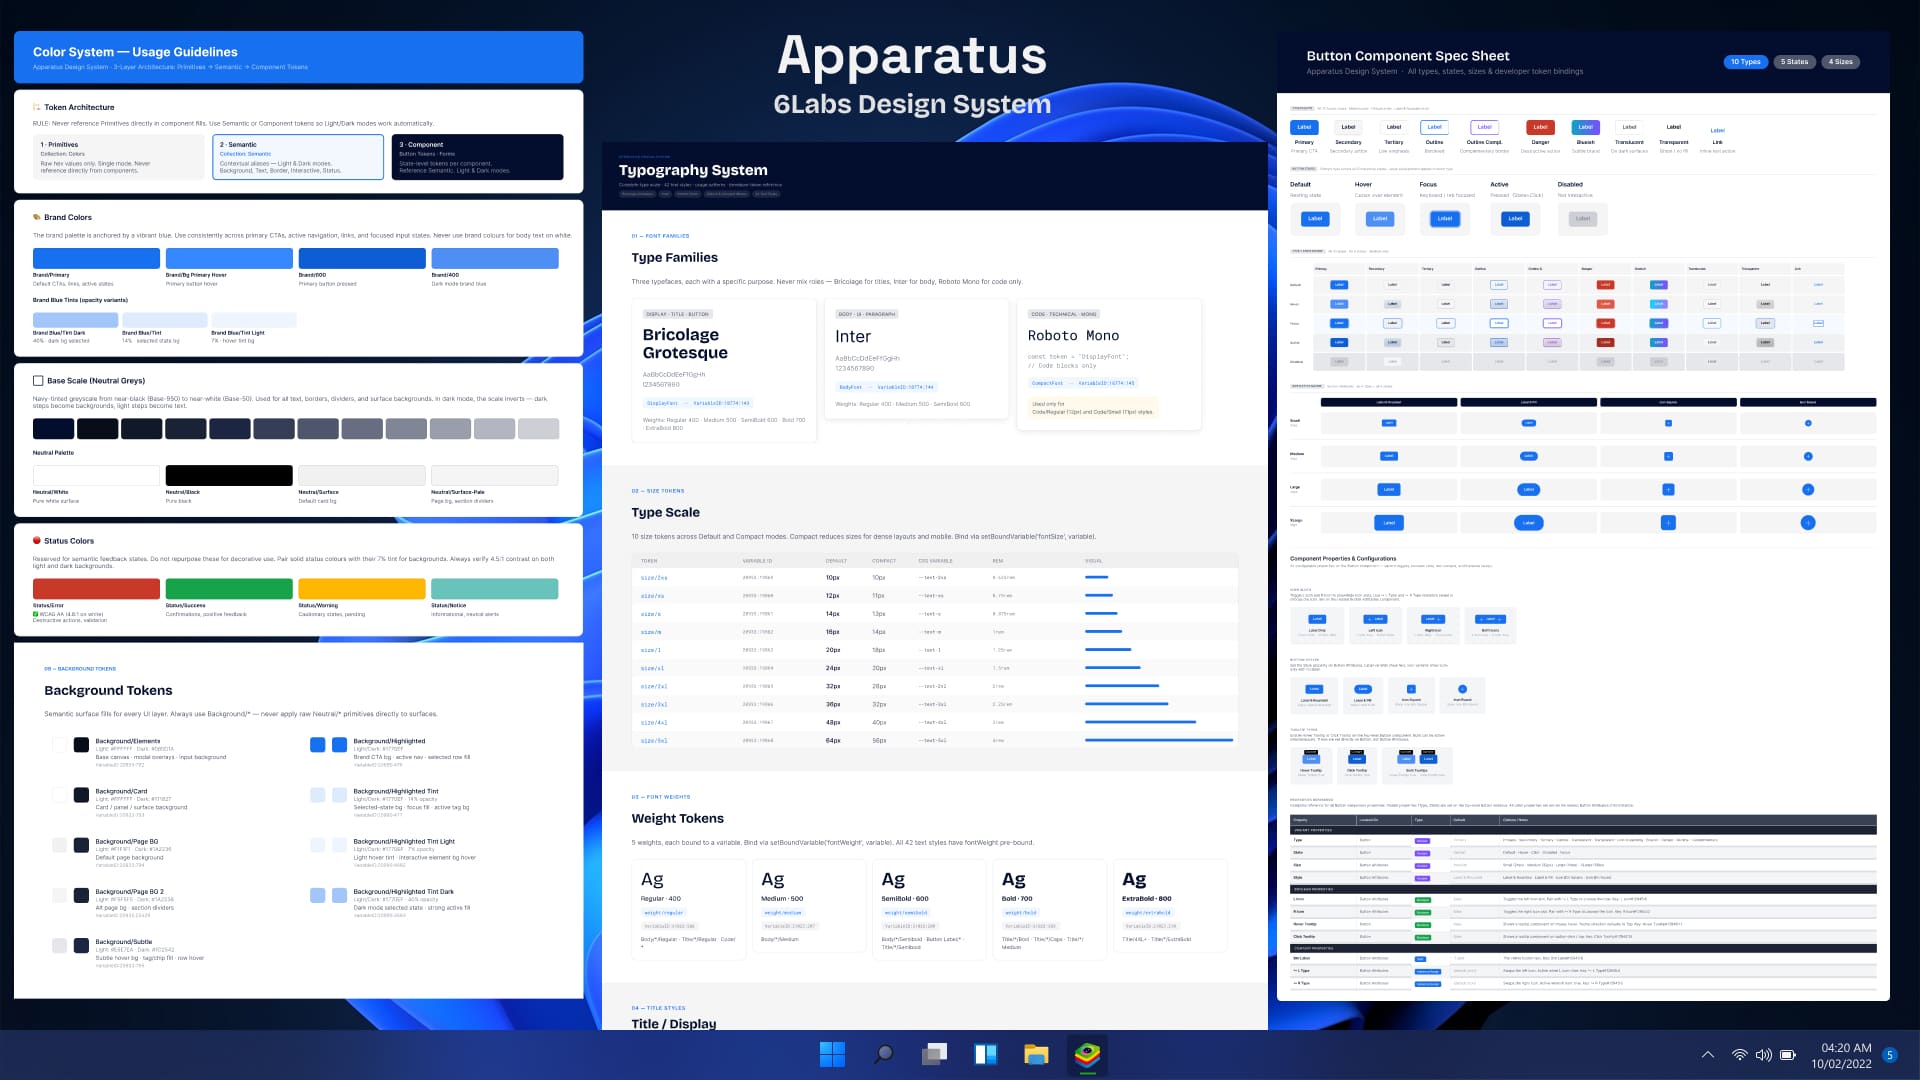Pick the Brand/Bg Primary Hover swatch
The height and width of the screenshot is (1080, 1920).
tap(229, 258)
